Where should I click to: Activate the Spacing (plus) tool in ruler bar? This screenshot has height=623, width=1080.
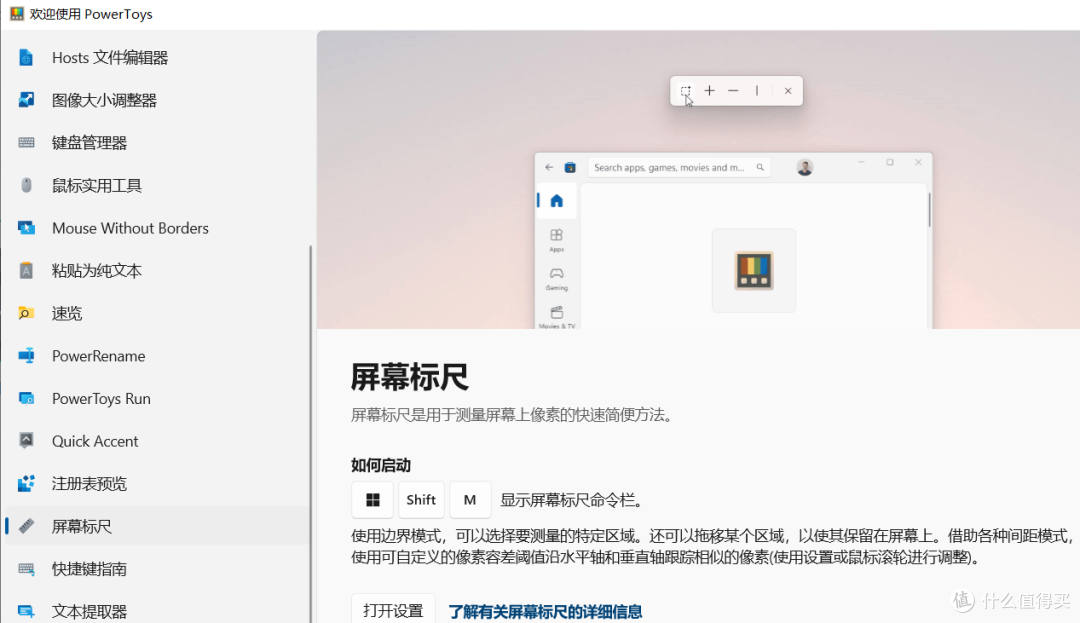(x=709, y=90)
